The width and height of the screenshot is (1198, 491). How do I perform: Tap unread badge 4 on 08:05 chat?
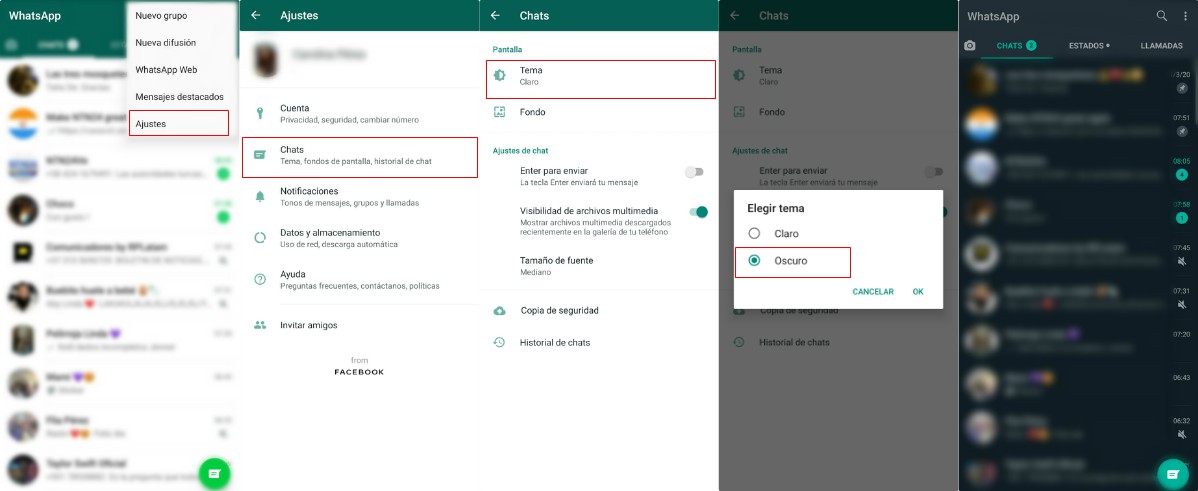point(1182,175)
